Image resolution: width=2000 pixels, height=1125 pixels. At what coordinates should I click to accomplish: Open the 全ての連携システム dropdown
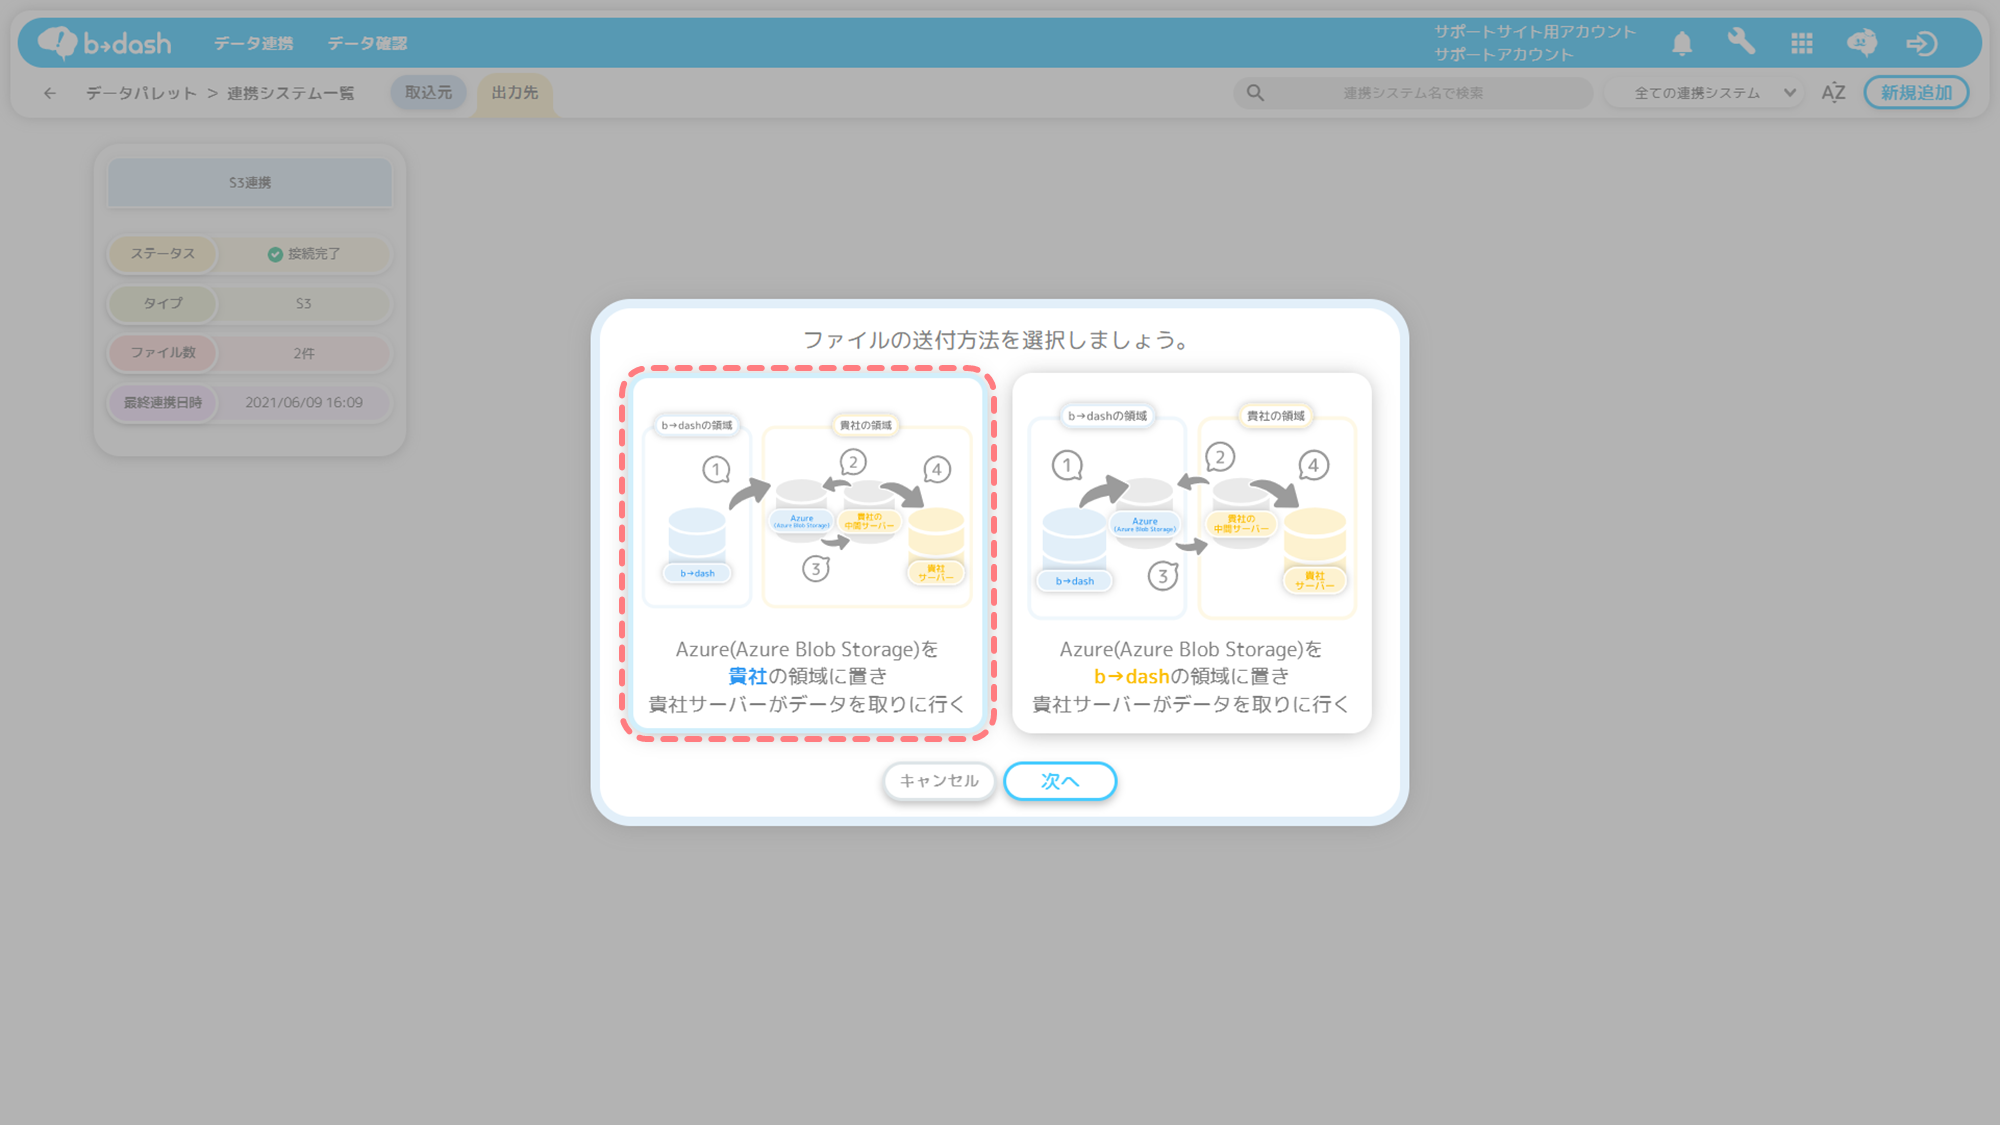pos(1706,93)
